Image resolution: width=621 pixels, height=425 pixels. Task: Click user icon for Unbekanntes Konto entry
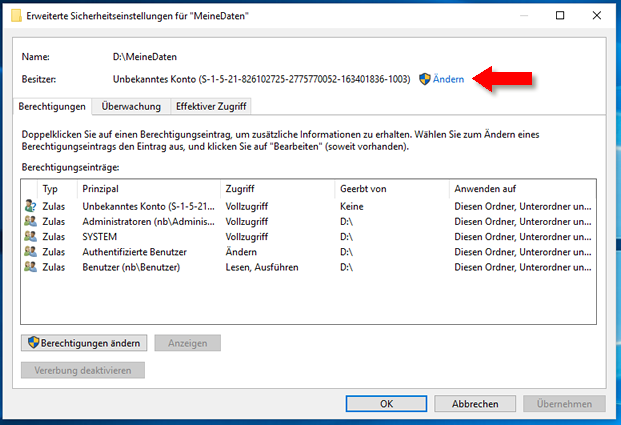tap(30, 205)
